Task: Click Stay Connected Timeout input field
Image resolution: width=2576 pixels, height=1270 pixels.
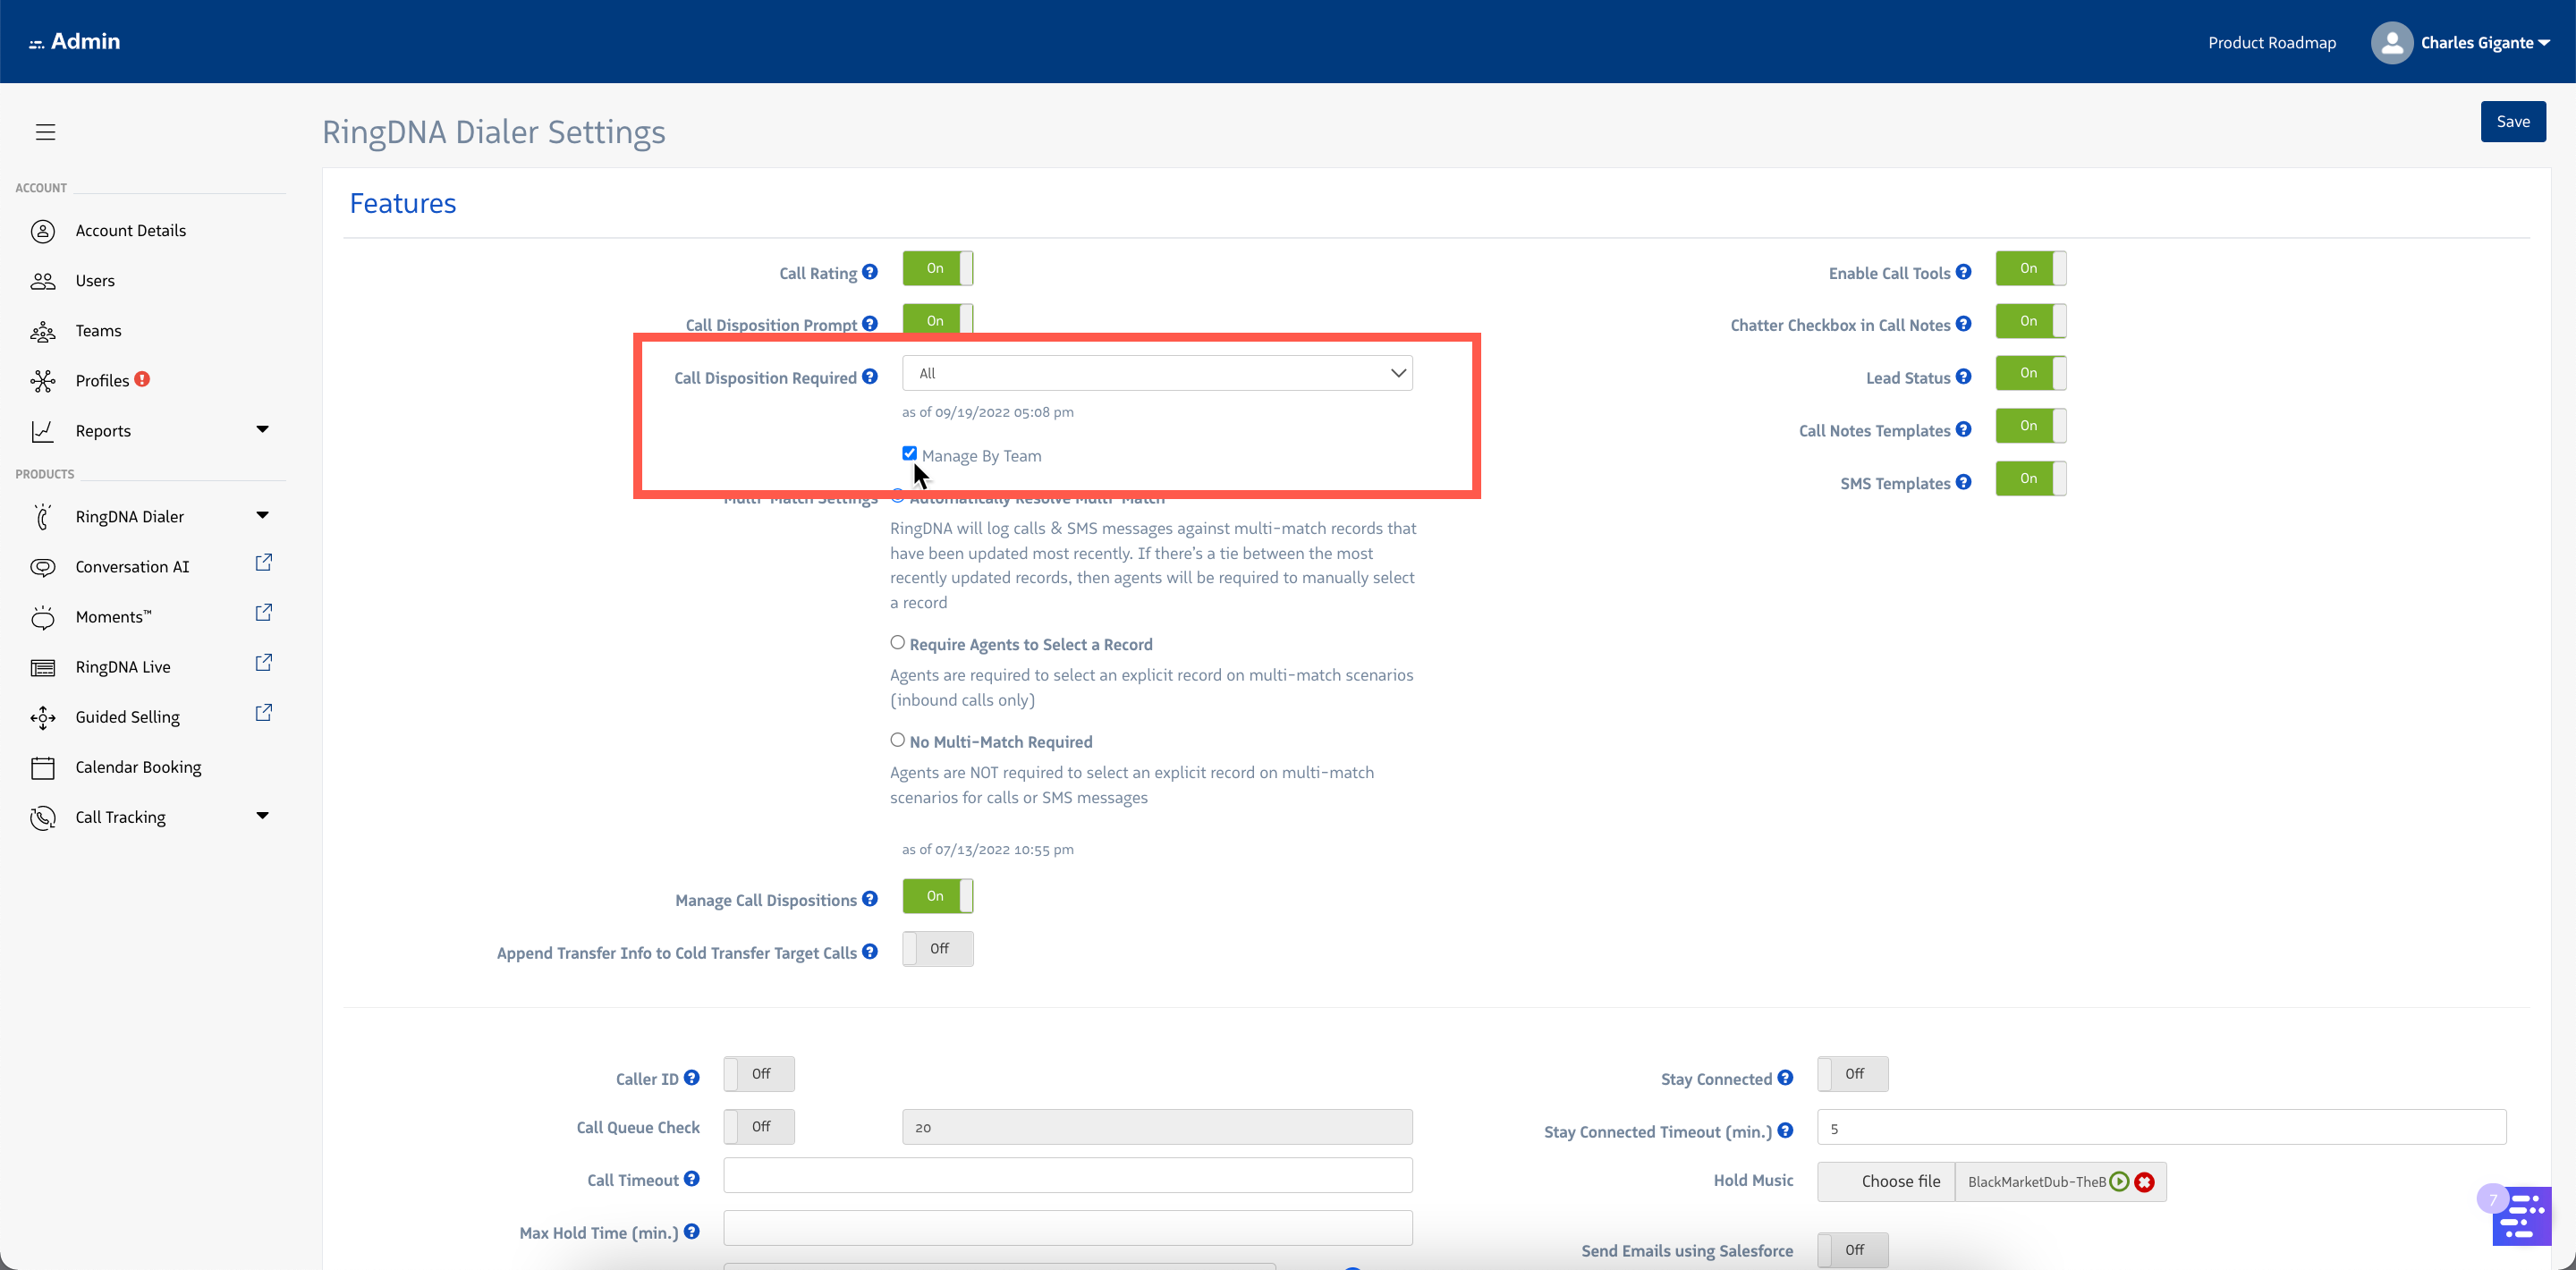Action: point(2161,1127)
